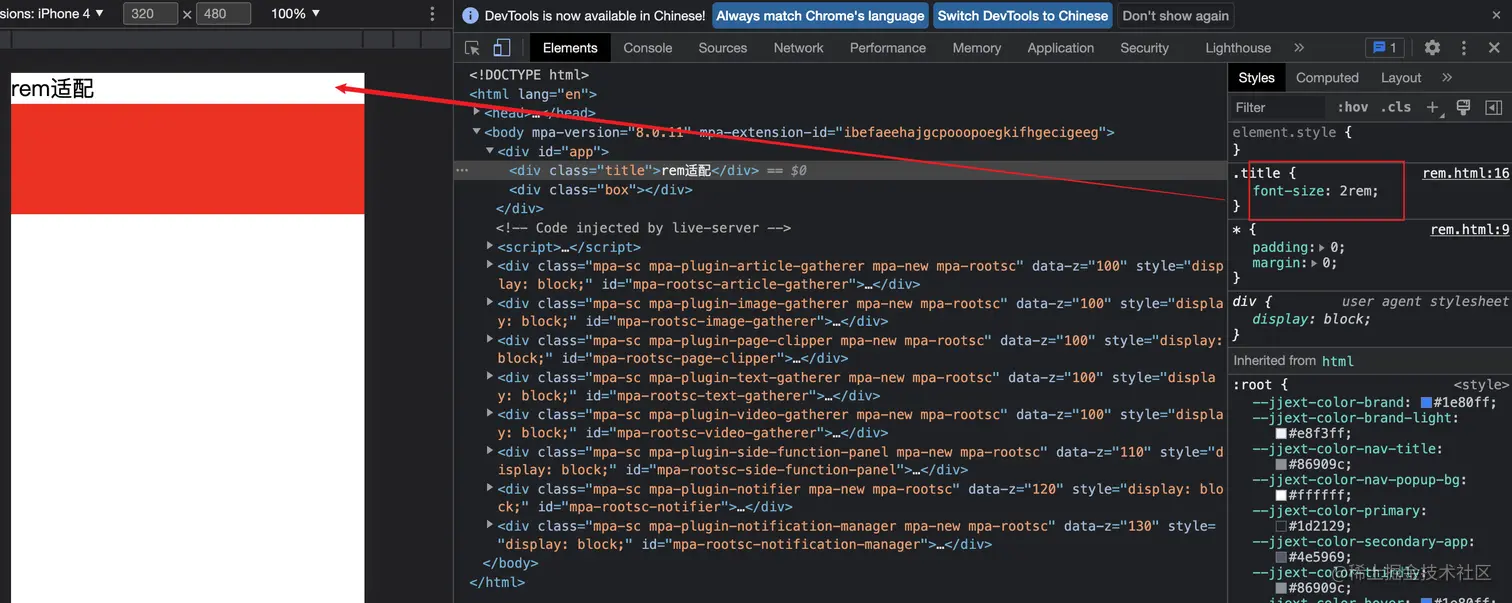Show more main DevTools tabs chevron

[x=1299, y=48]
